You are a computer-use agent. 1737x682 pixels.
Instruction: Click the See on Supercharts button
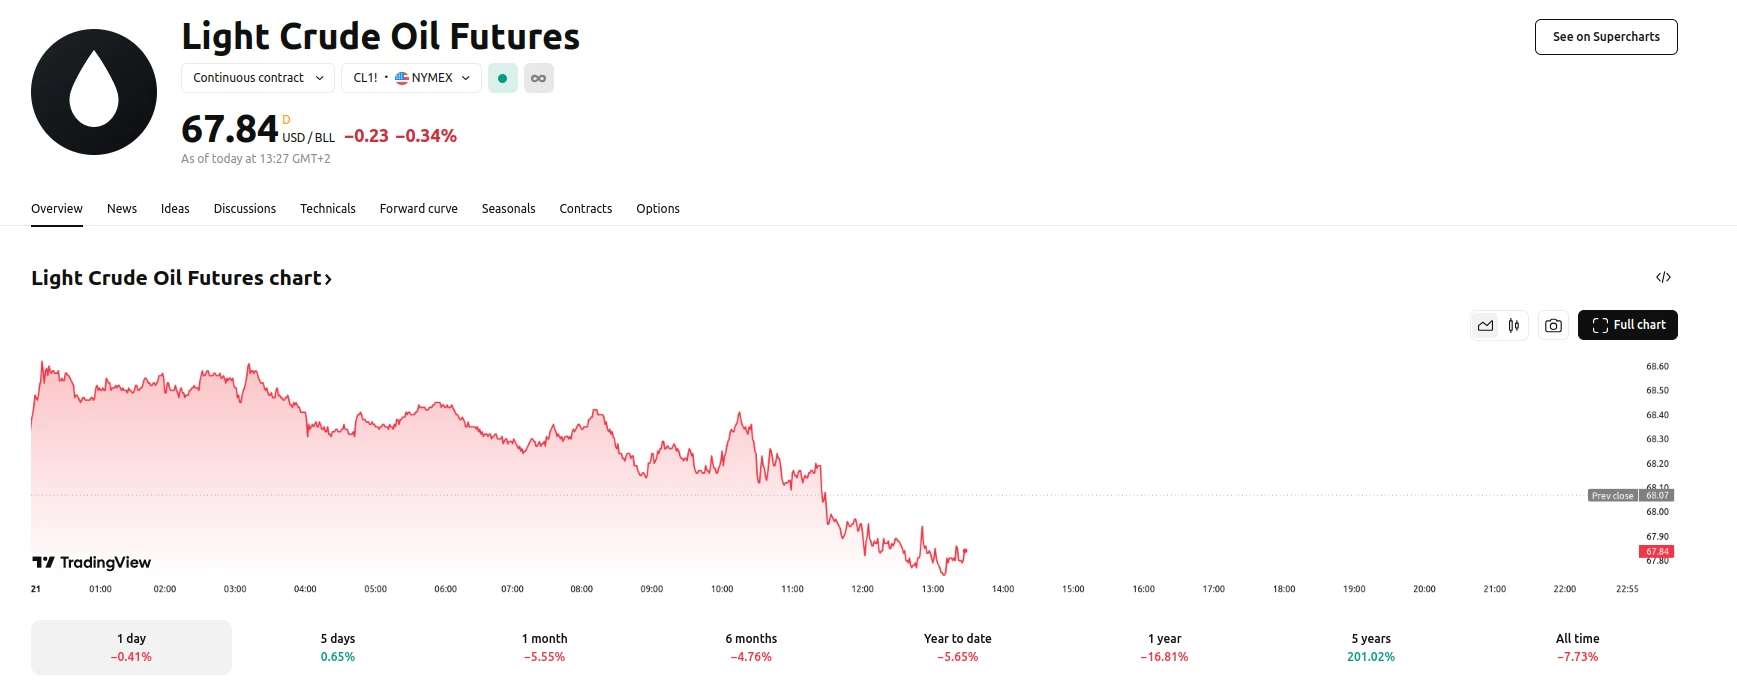(x=1605, y=36)
